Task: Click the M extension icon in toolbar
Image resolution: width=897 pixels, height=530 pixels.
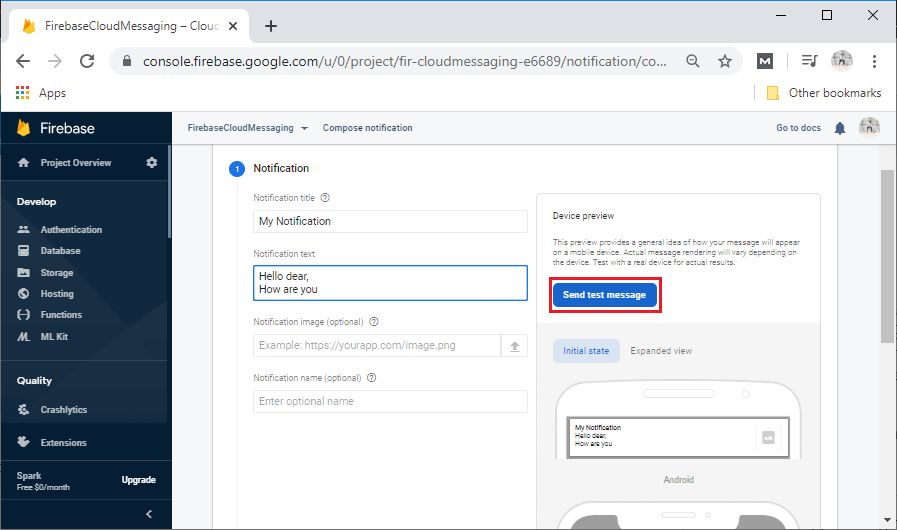Action: pos(765,61)
